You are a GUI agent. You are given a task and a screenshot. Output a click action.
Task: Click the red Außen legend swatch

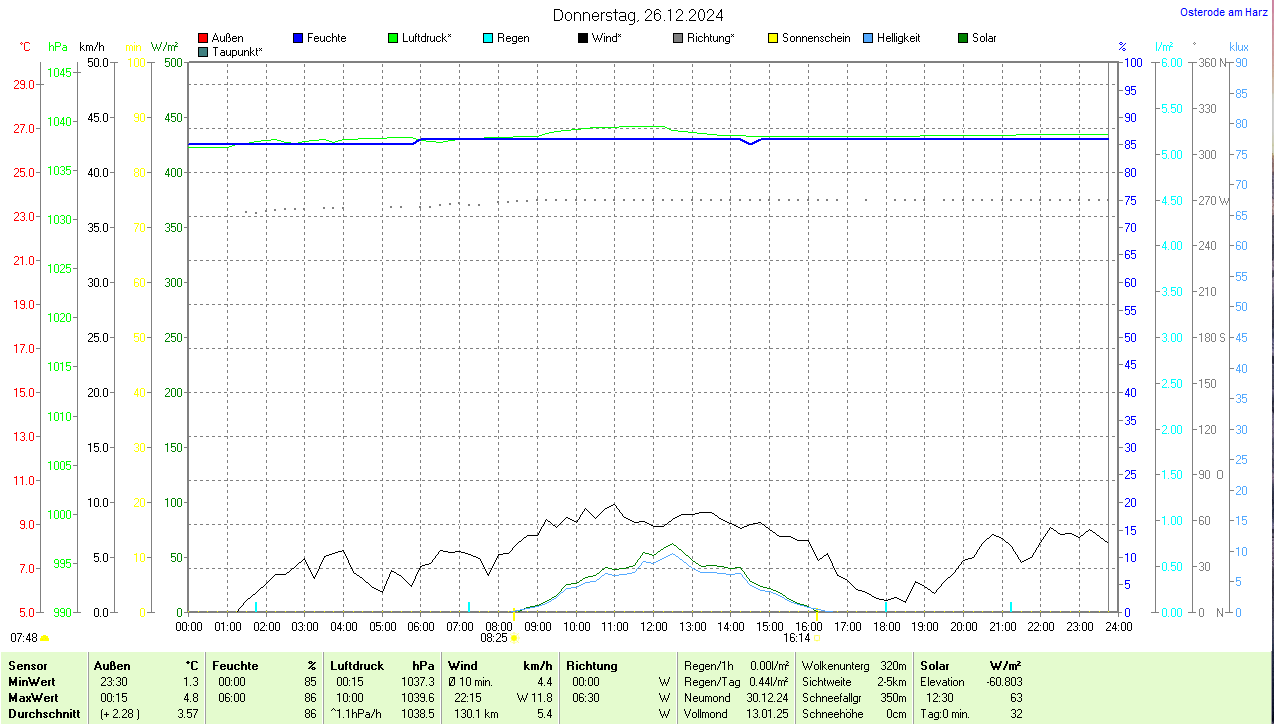203,38
